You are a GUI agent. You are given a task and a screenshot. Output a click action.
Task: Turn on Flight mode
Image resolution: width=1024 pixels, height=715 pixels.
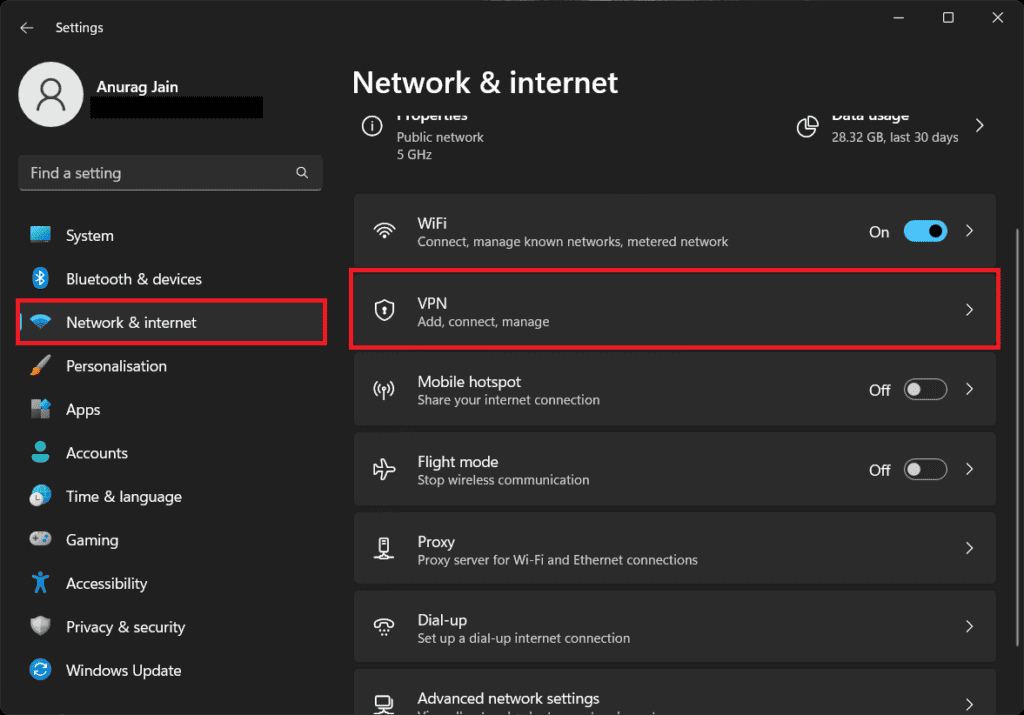pyautogui.click(x=925, y=468)
